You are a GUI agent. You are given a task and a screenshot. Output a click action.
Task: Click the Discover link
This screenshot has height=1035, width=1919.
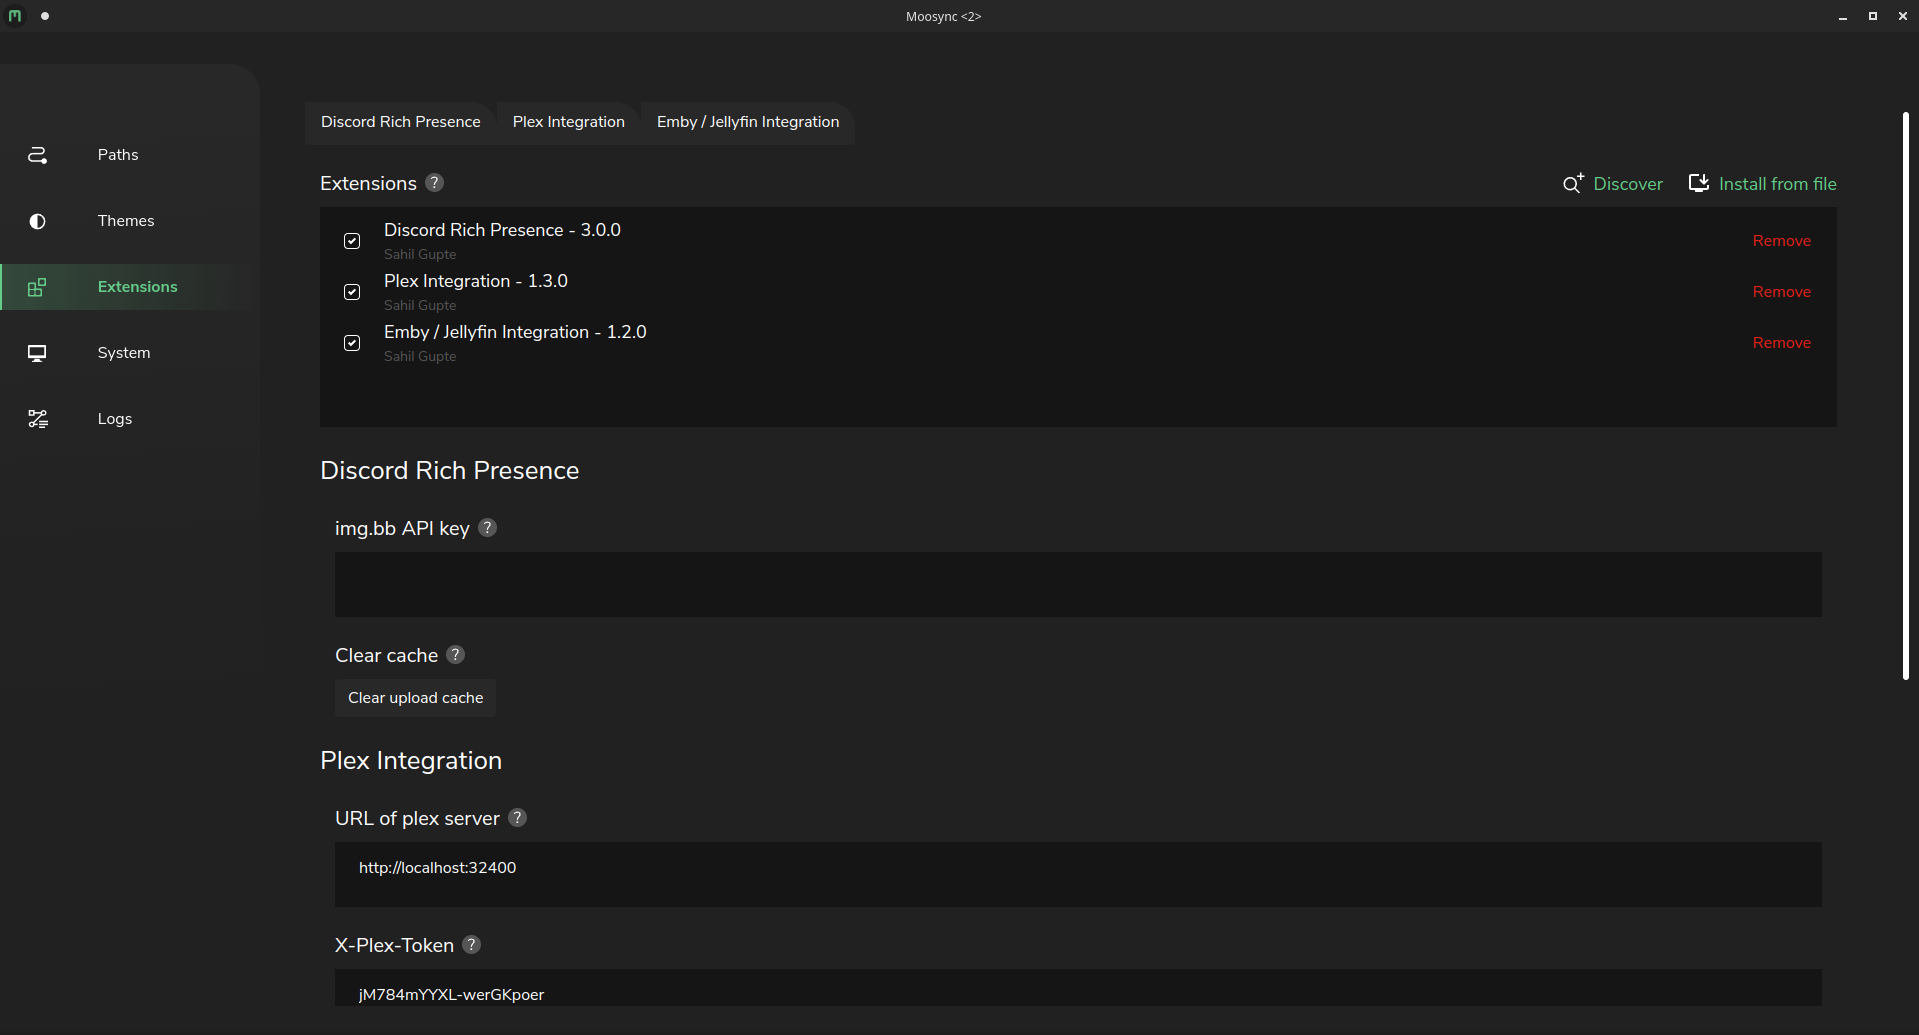click(1628, 184)
